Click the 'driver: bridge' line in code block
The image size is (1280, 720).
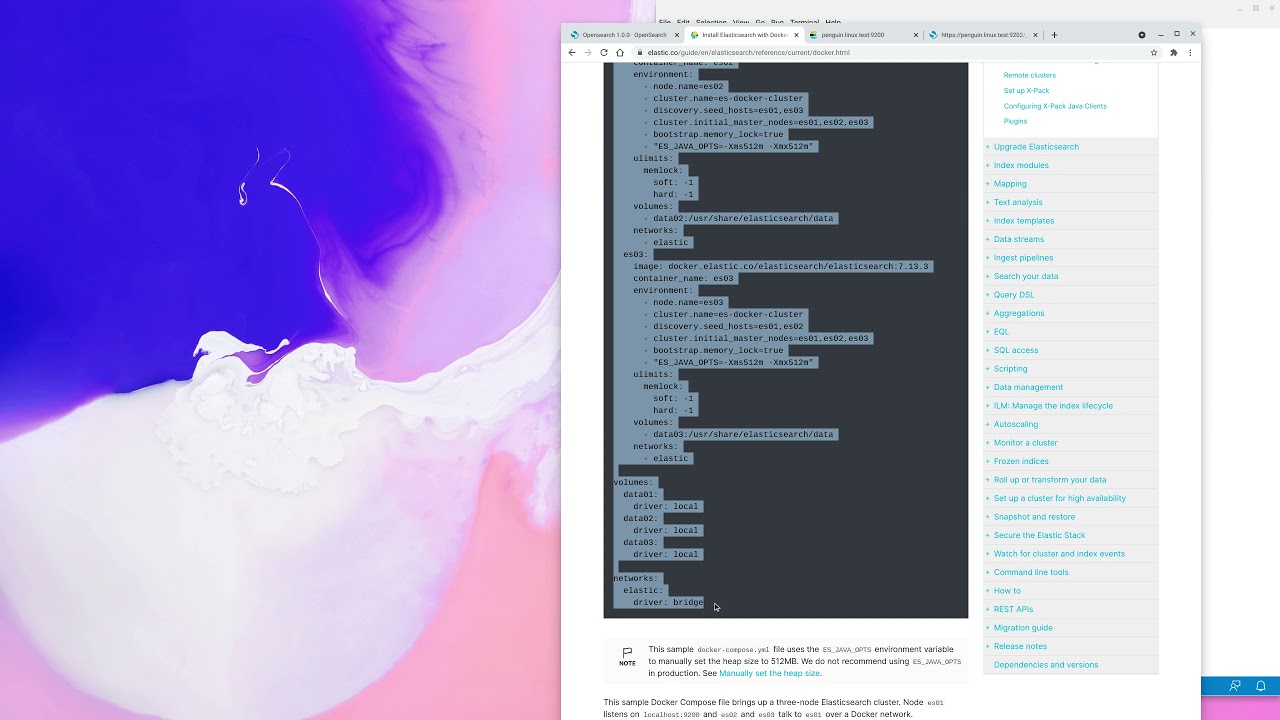tap(668, 602)
